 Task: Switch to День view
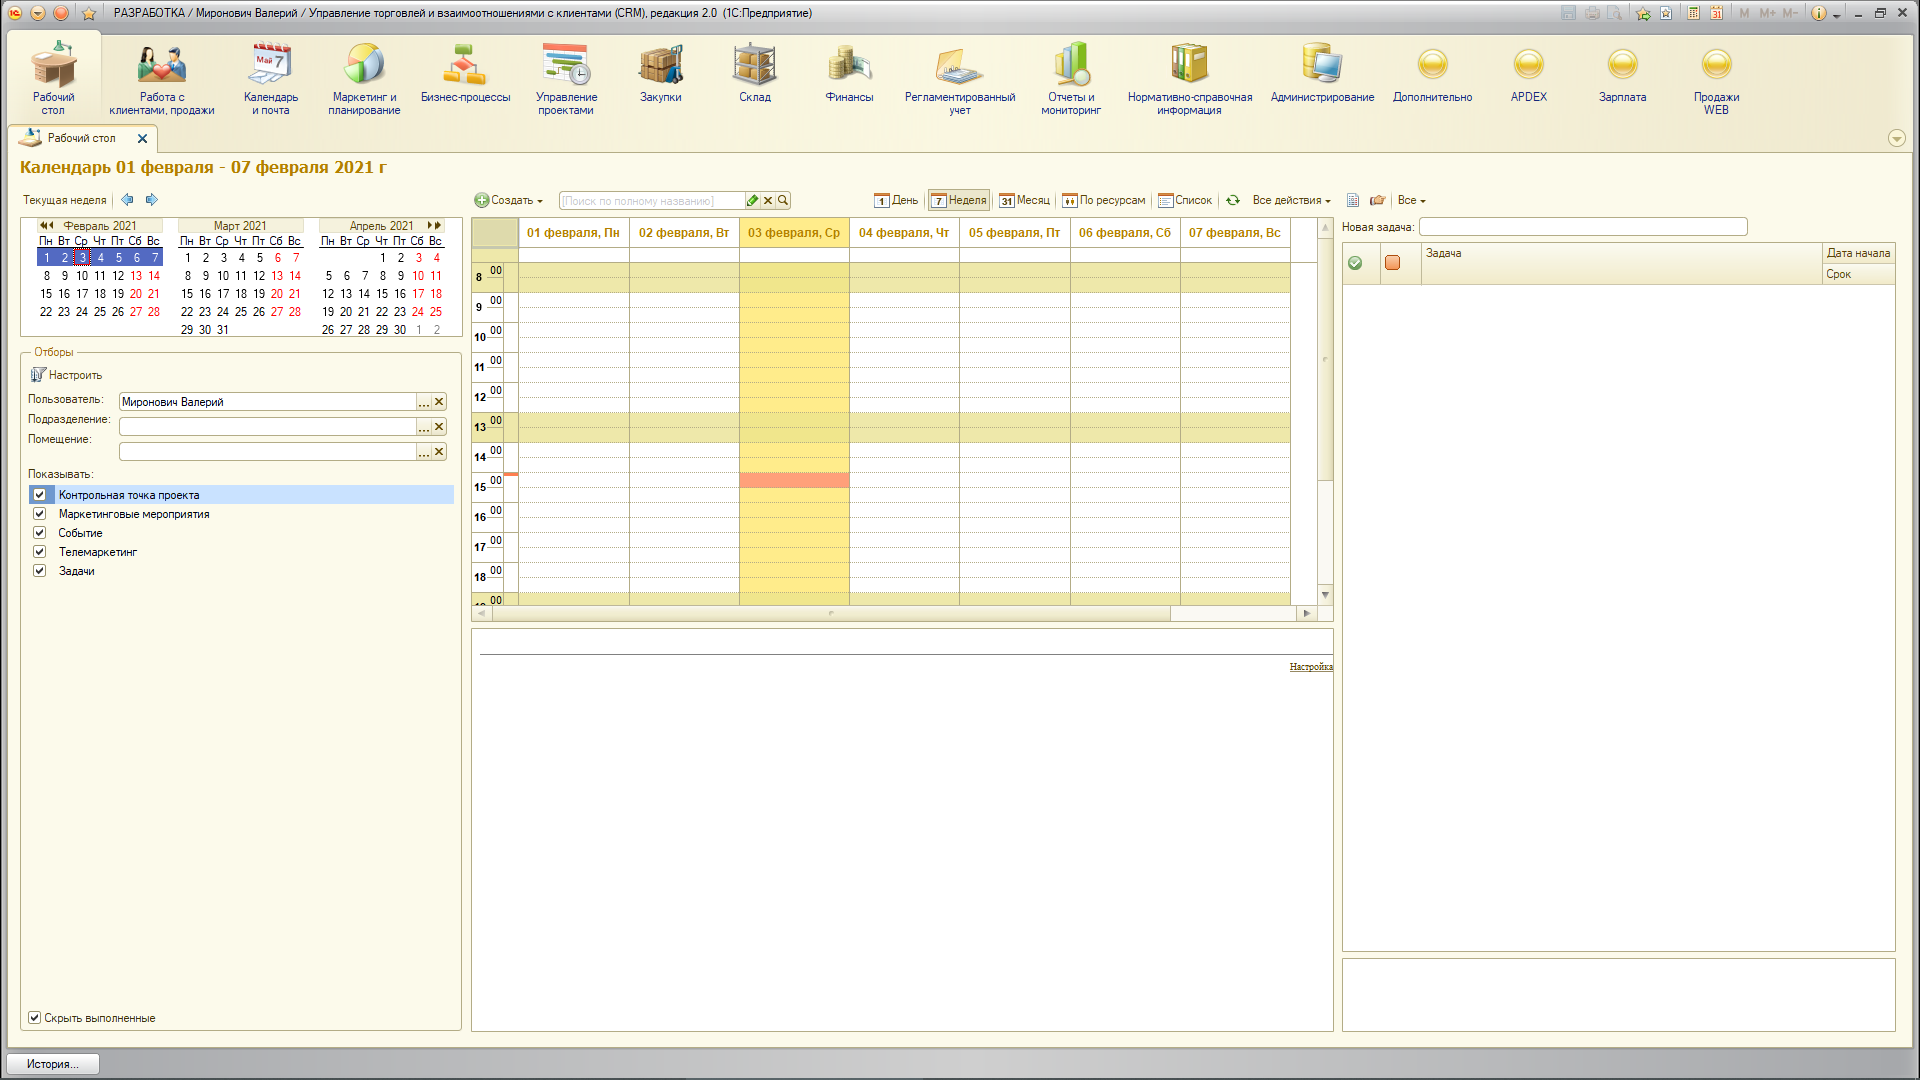tap(896, 200)
